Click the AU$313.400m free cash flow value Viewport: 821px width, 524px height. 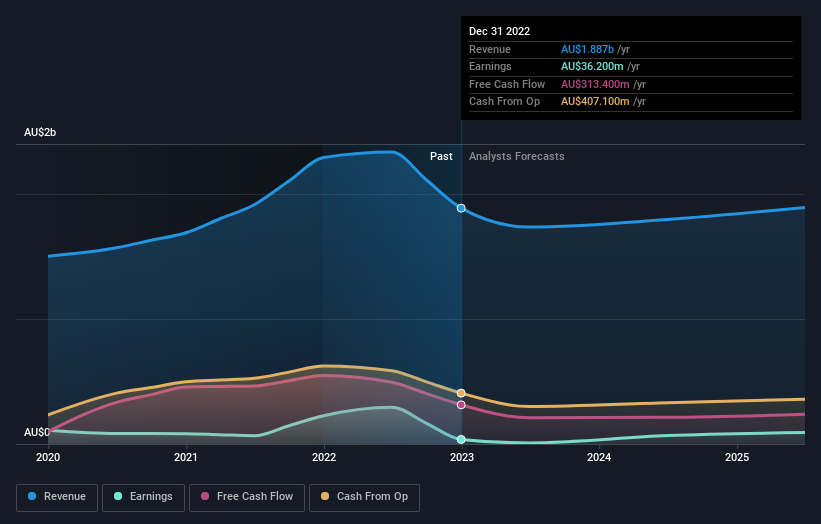(x=595, y=84)
